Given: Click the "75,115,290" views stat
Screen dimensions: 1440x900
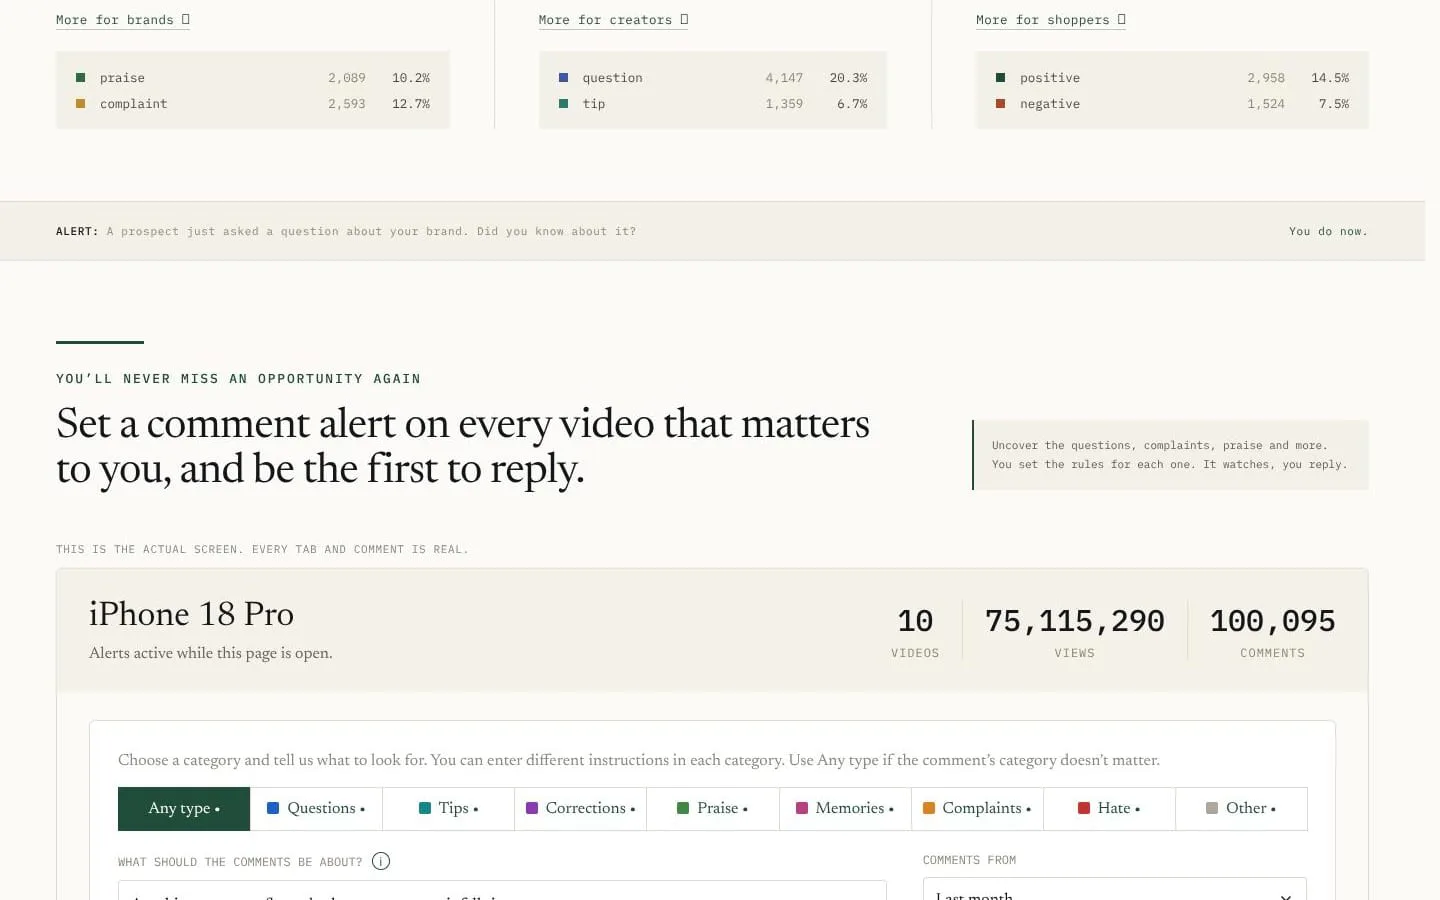Looking at the screenshot, I should (x=1075, y=621).
